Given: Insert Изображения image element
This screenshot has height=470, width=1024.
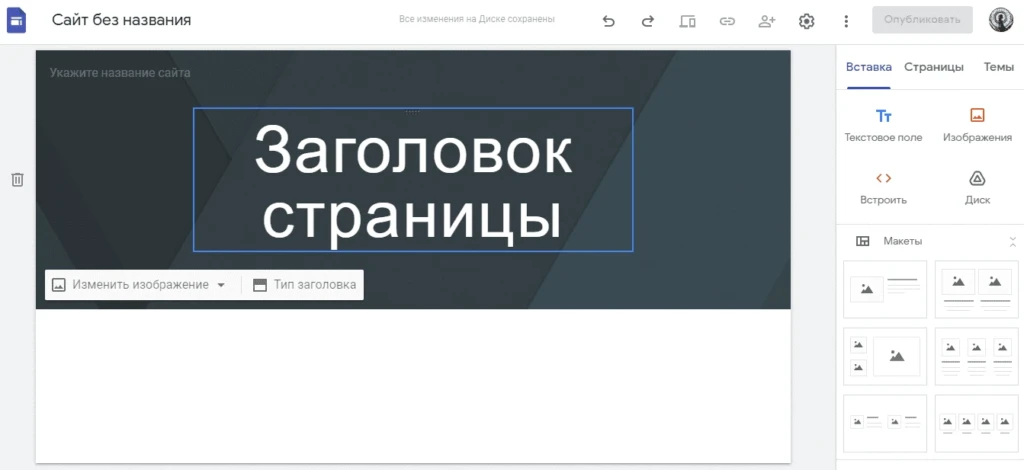Looking at the screenshot, I should point(978,125).
